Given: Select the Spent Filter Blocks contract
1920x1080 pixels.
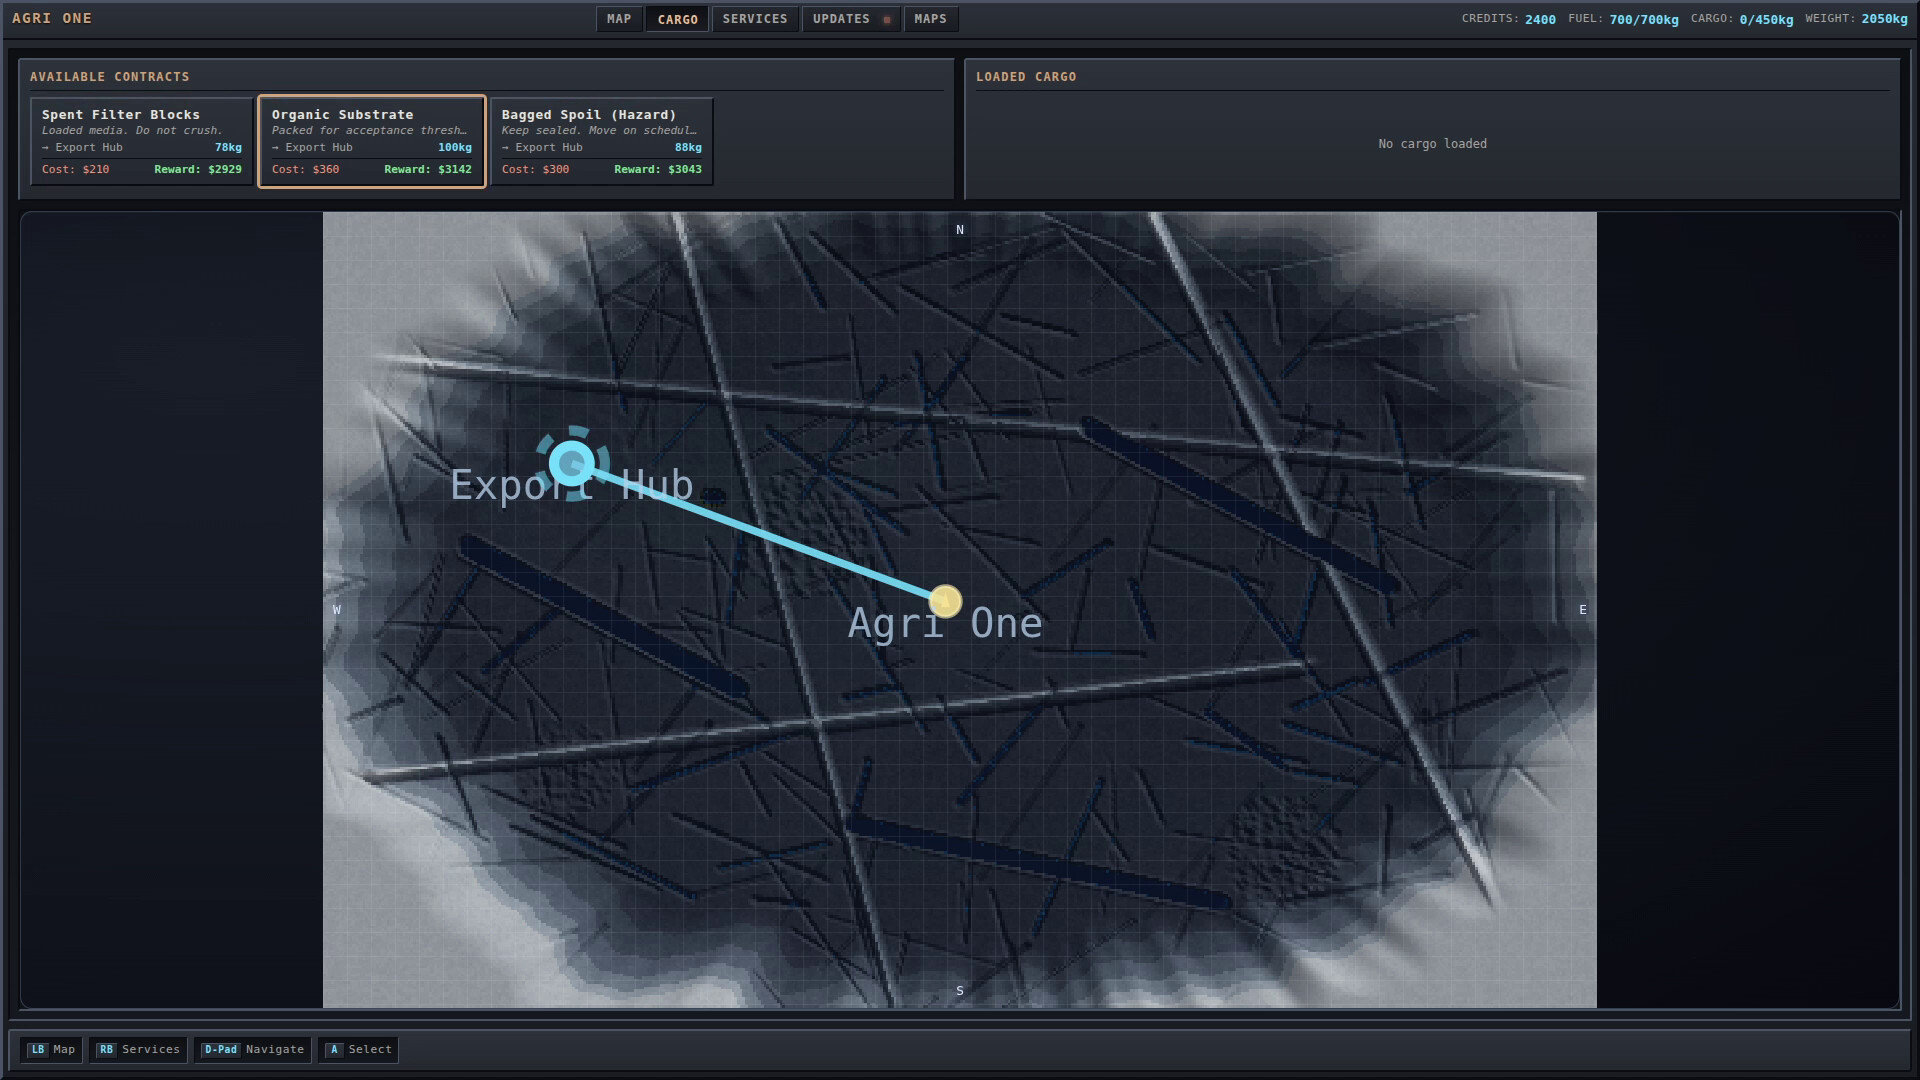Looking at the screenshot, I should coord(141,140).
